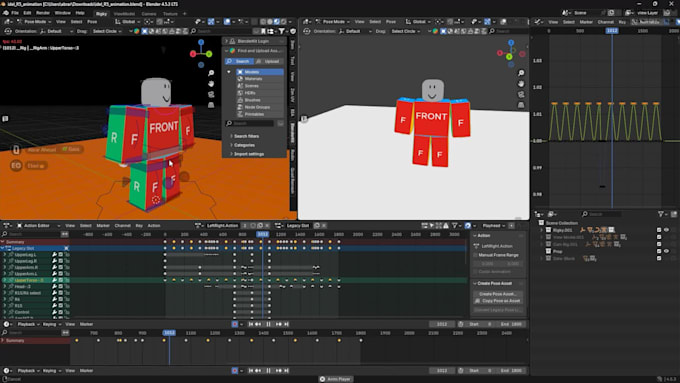
Task: Open the Window menu
Action: pyautogui.click(x=62, y=13)
